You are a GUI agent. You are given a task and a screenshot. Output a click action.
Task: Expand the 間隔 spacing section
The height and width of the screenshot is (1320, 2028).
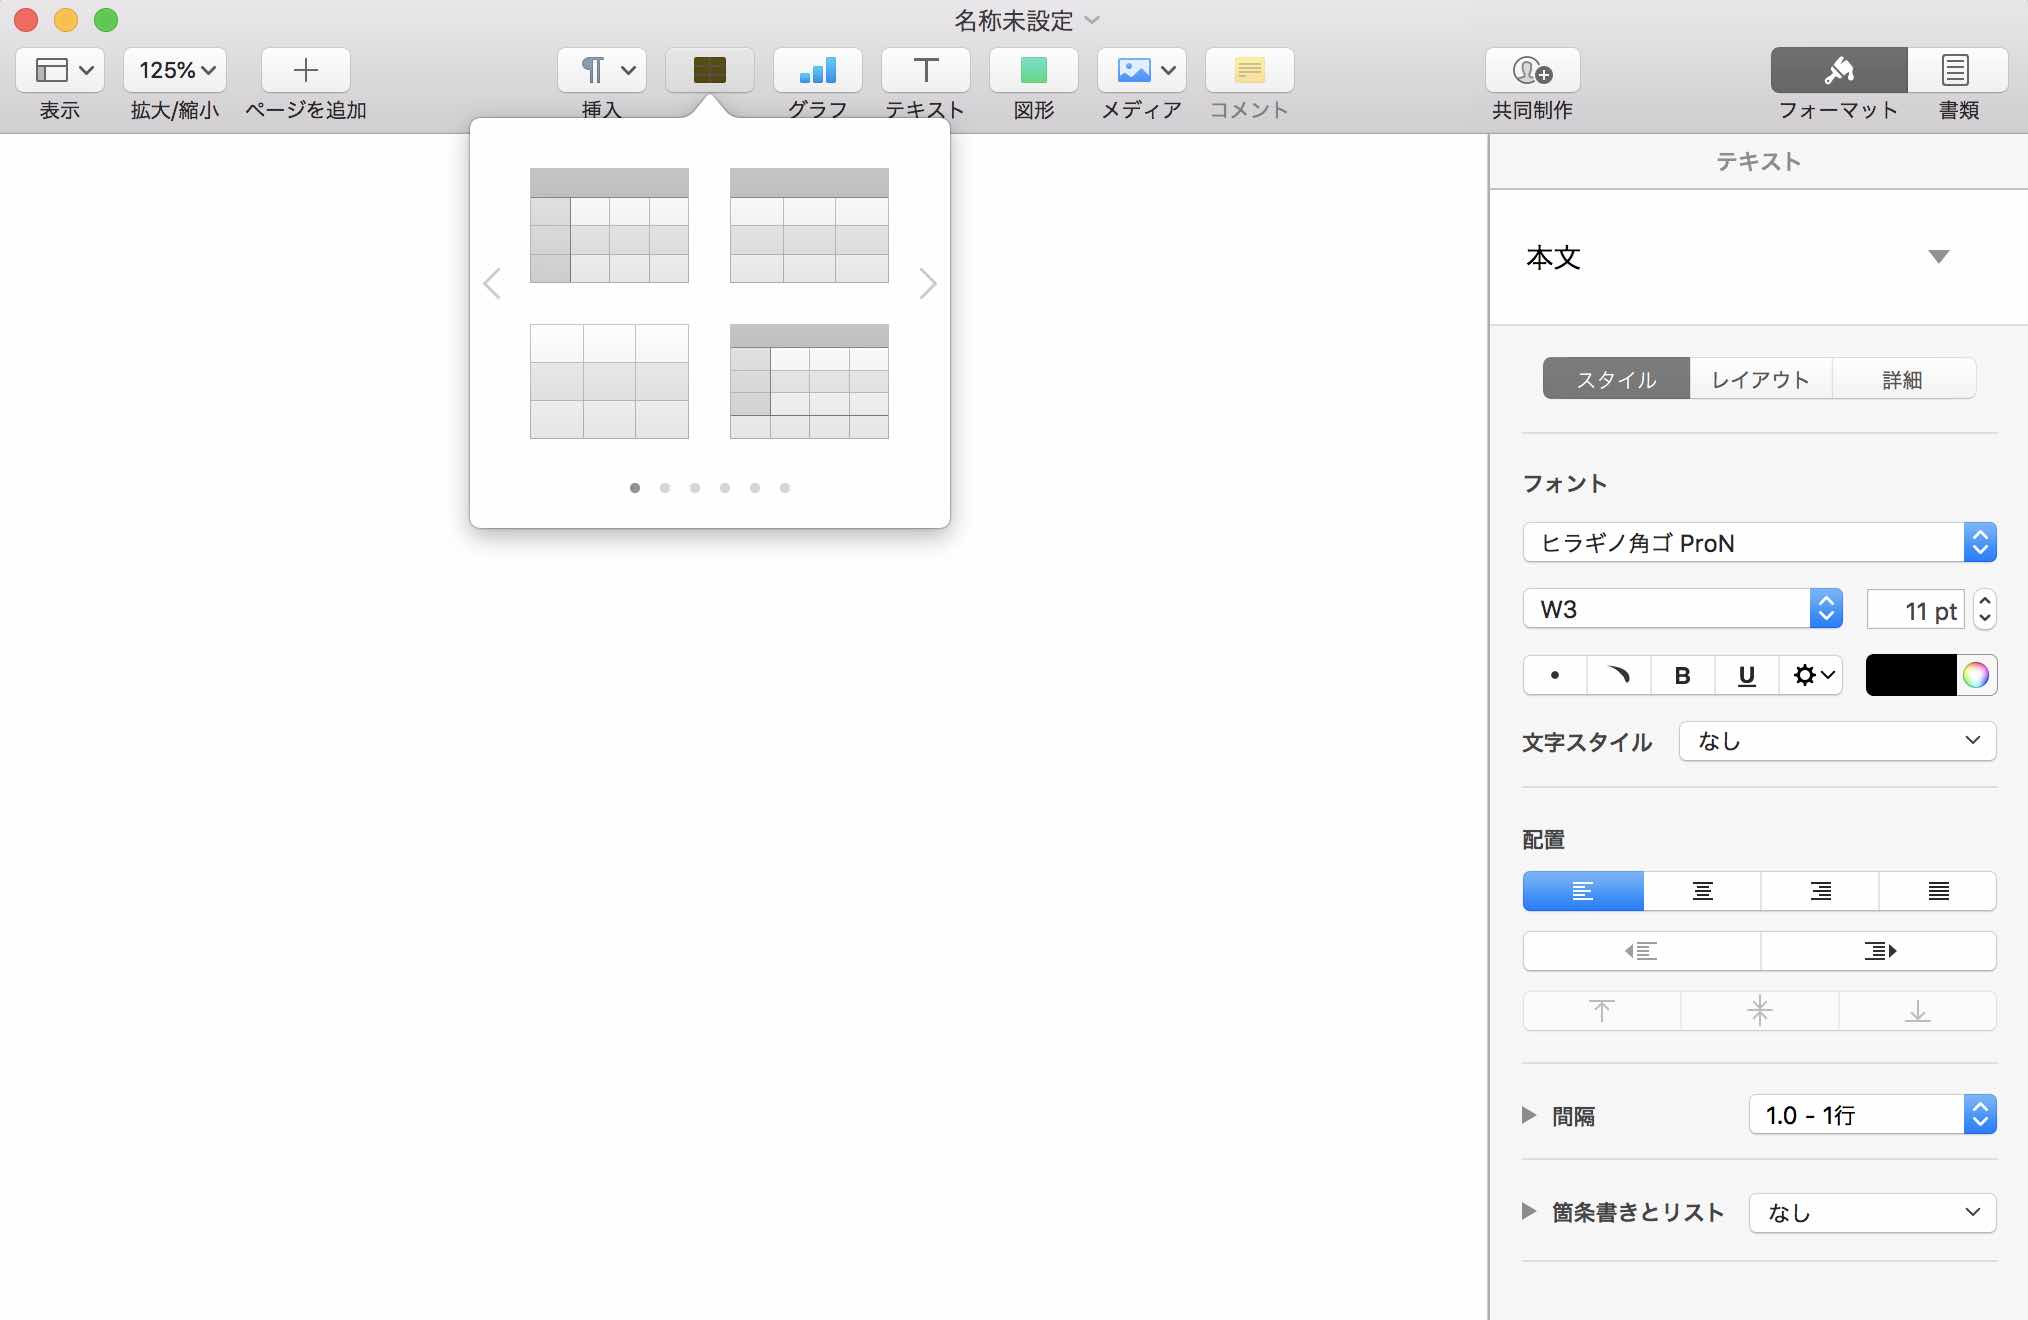(1529, 1115)
